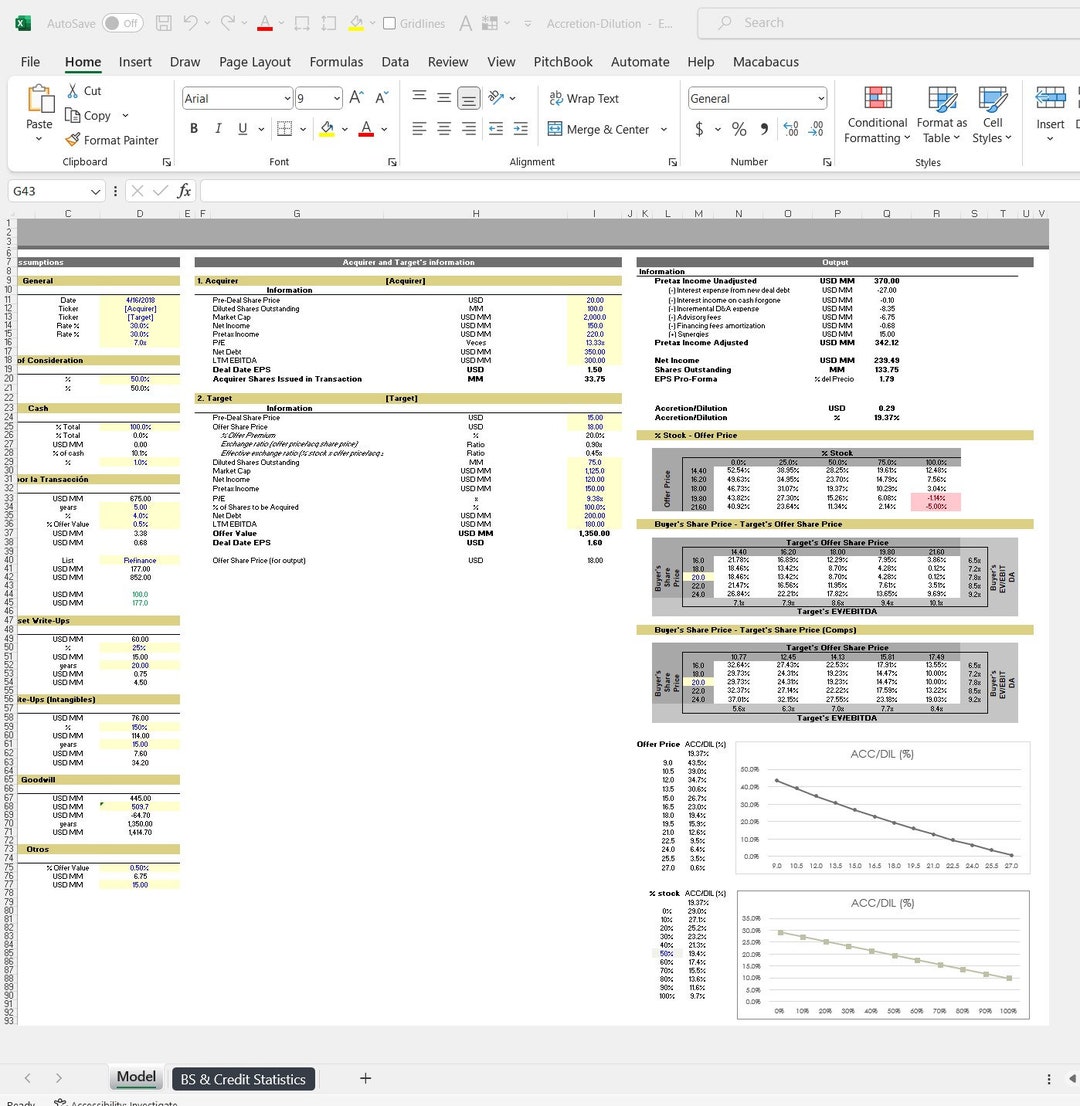The image size is (1080, 1106).
Task: Click the Increase Decimal icon
Action: [x=790, y=130]
